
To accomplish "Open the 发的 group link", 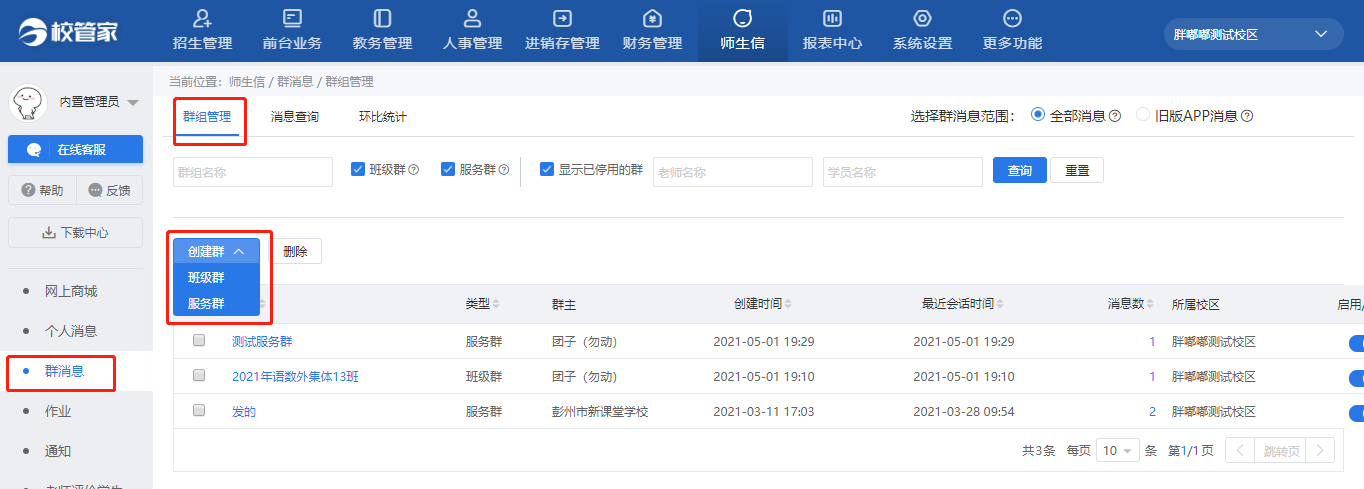I will point(244,412).
